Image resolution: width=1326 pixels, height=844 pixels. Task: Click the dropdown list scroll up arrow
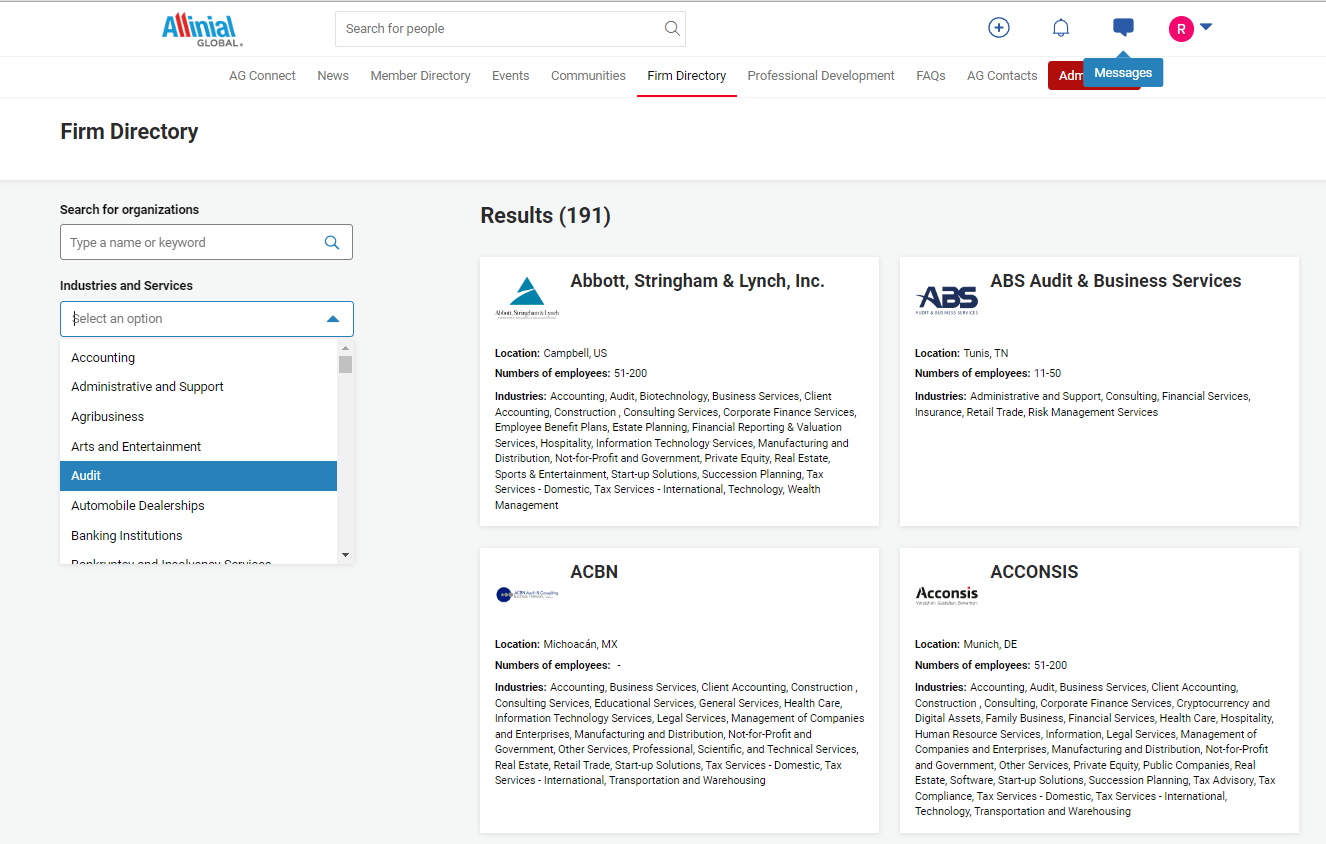point(345,348)
